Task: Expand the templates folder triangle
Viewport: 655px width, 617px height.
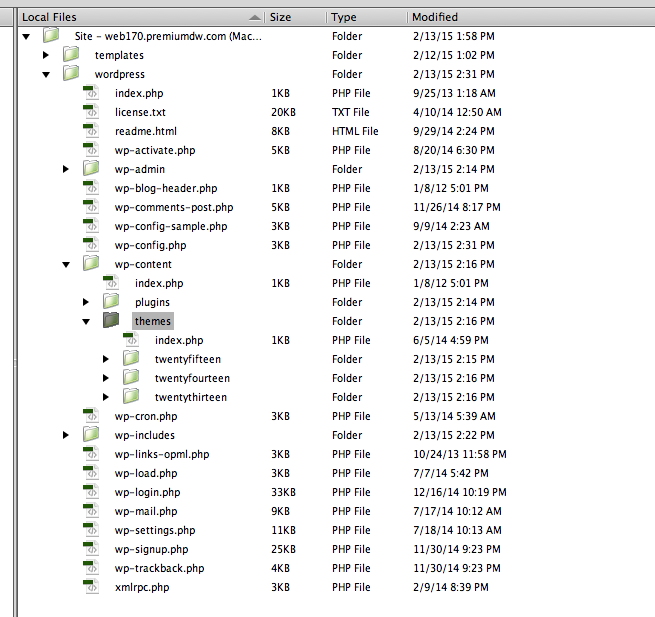Action: (x=46, y=55)
